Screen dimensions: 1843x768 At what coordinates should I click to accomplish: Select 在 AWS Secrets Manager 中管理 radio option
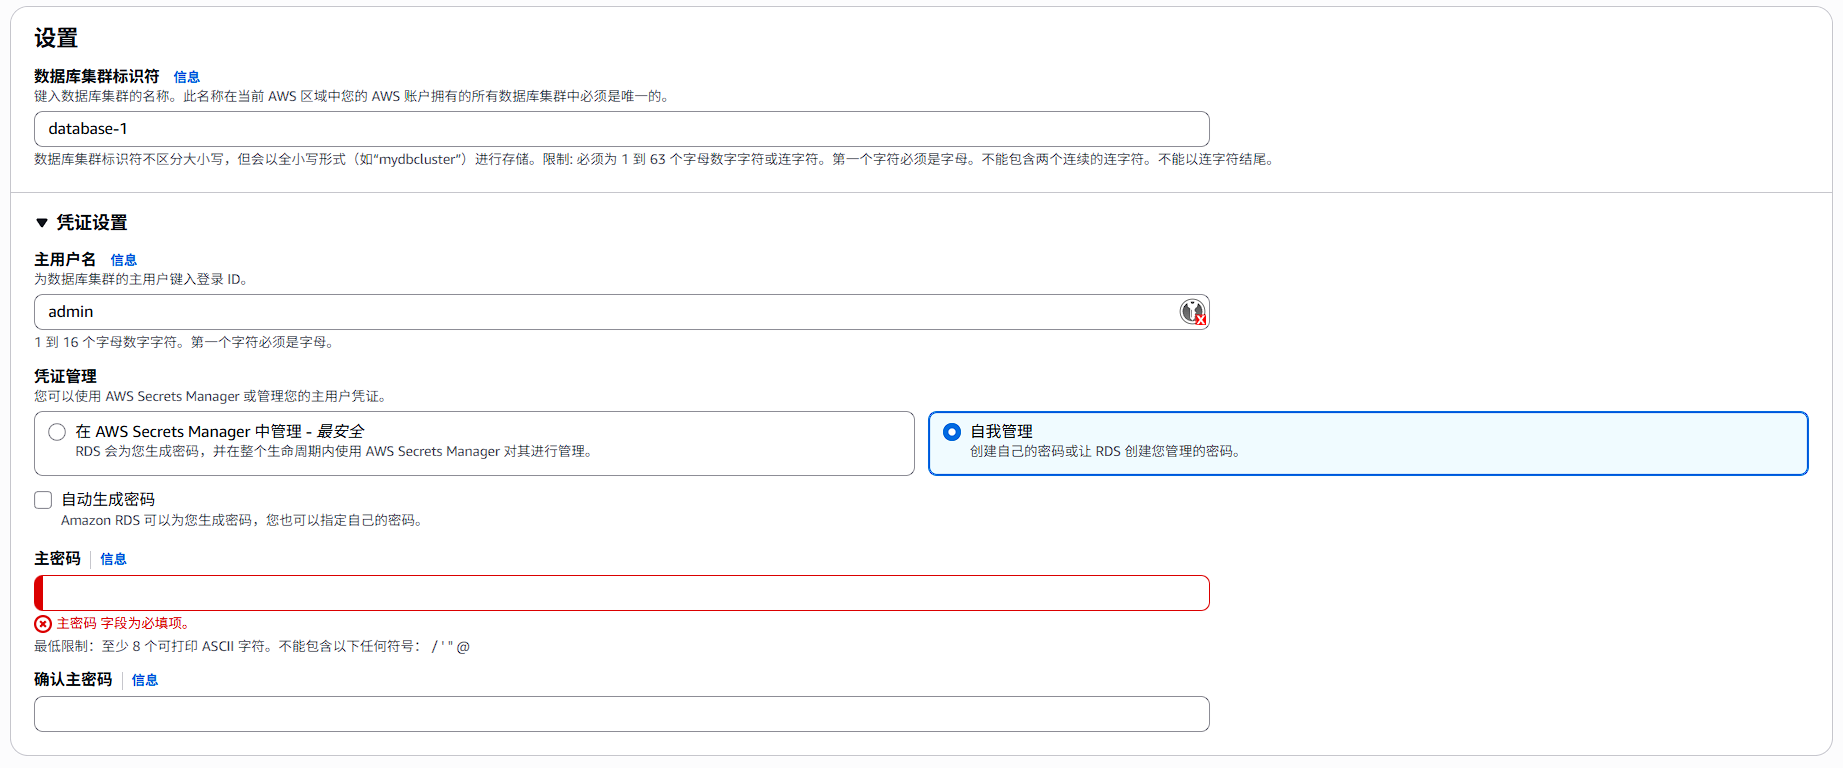click(57, 432)
